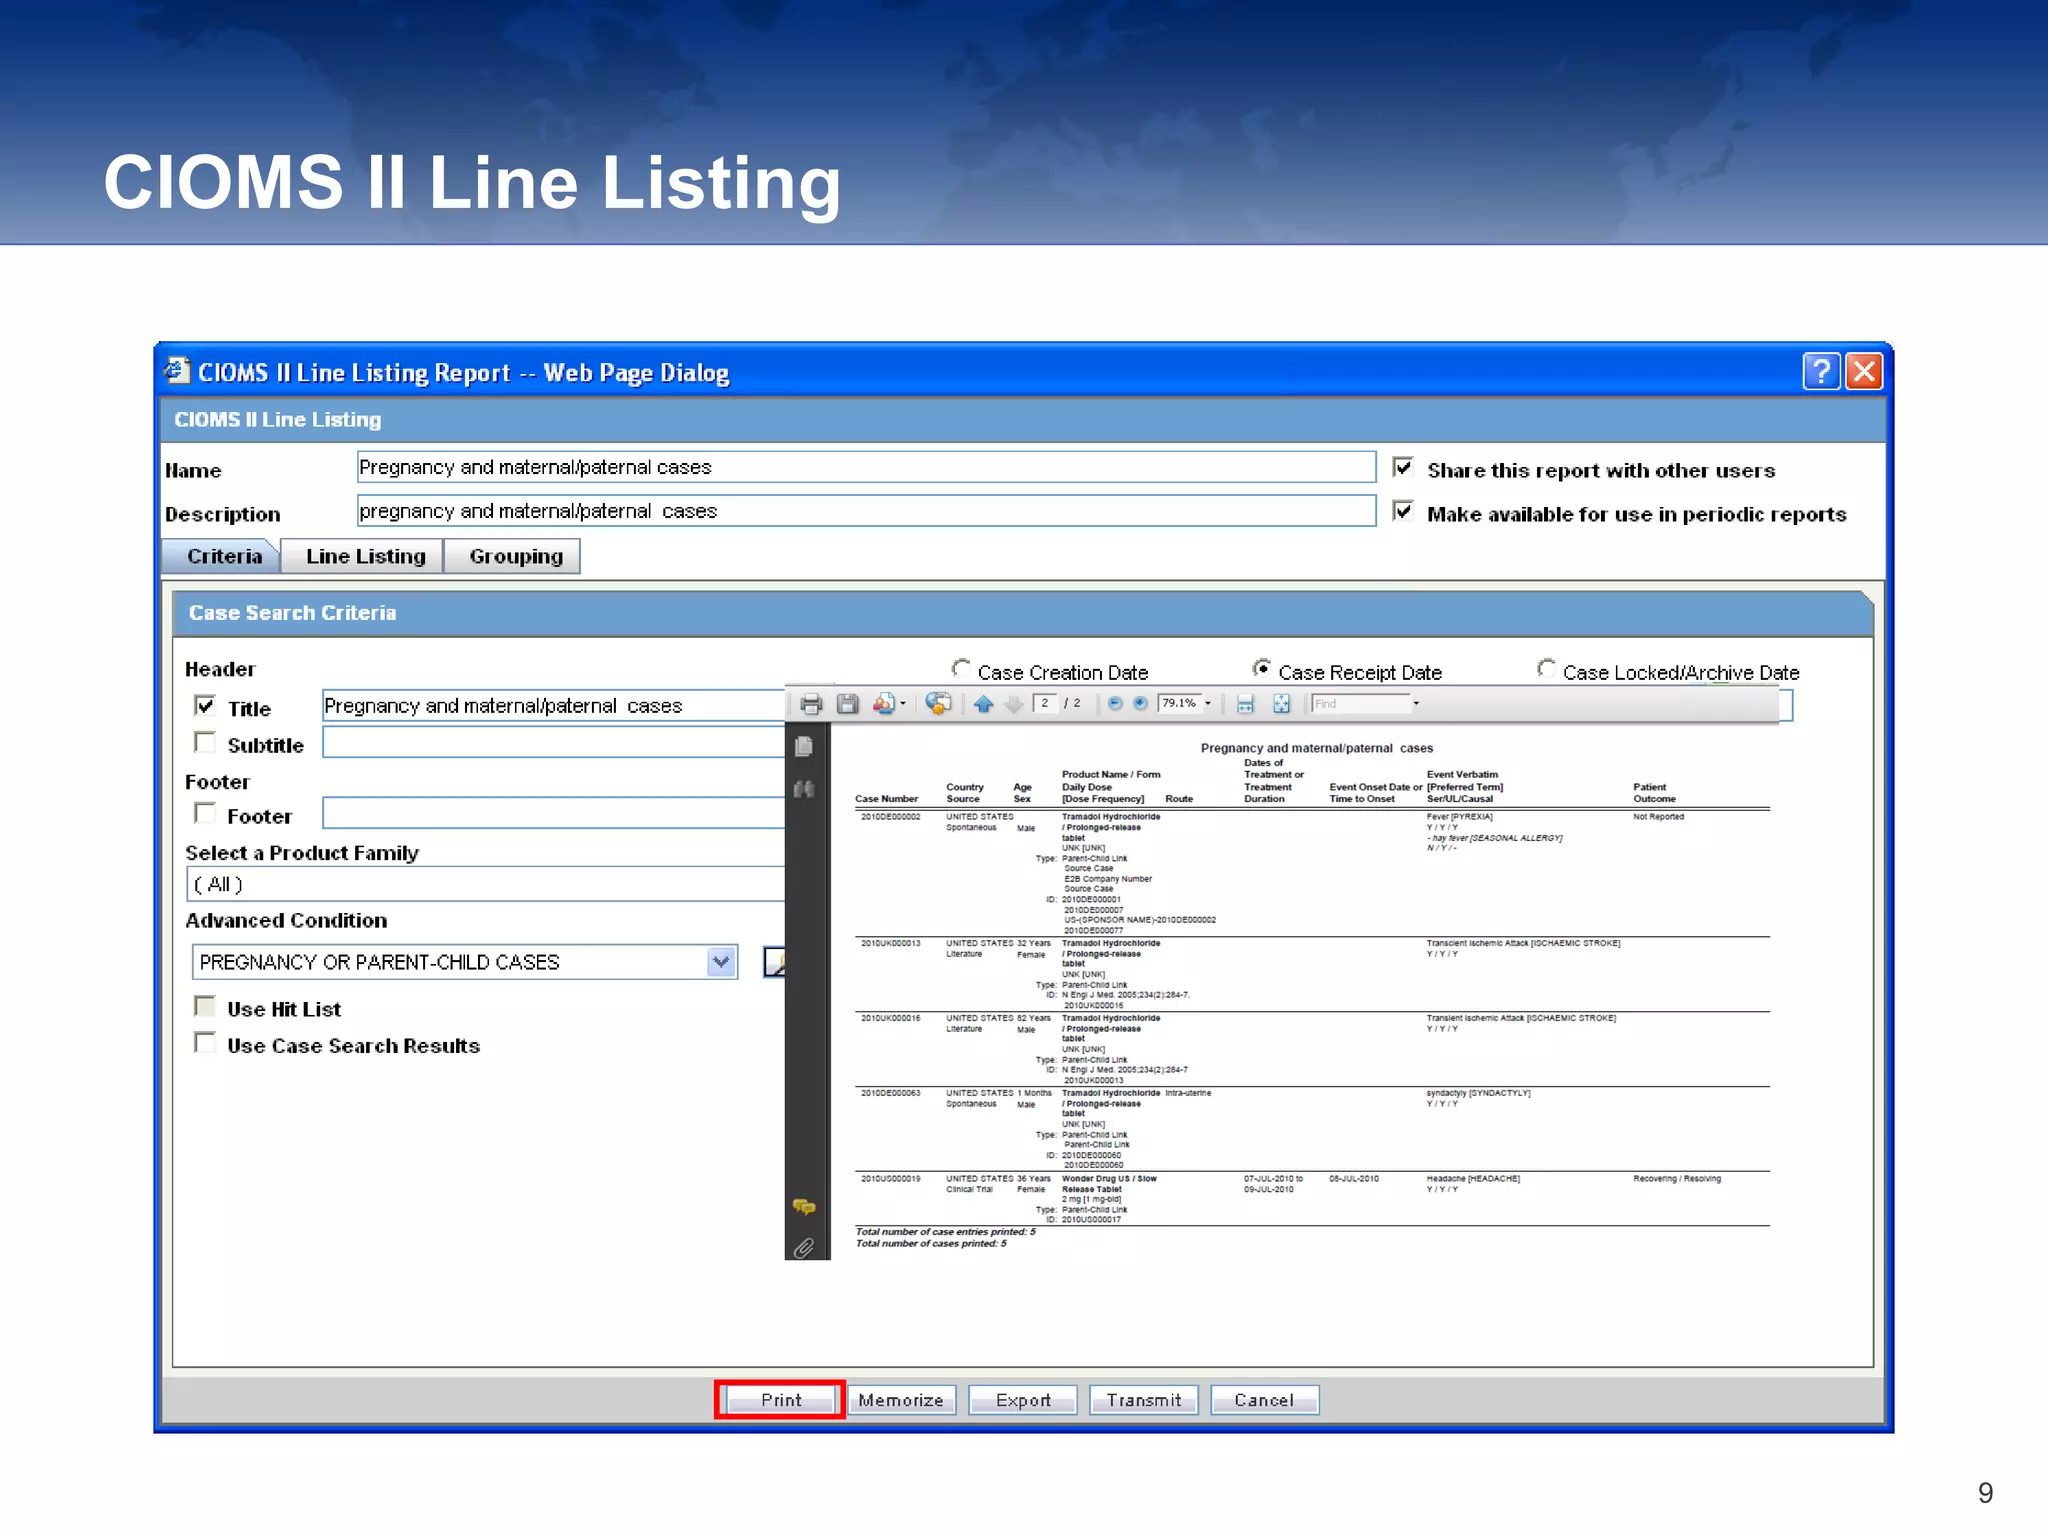This screenshot has width=2048, height=1536.
Task: Enable the Subtitle checkbox
Action: (205, 742)
